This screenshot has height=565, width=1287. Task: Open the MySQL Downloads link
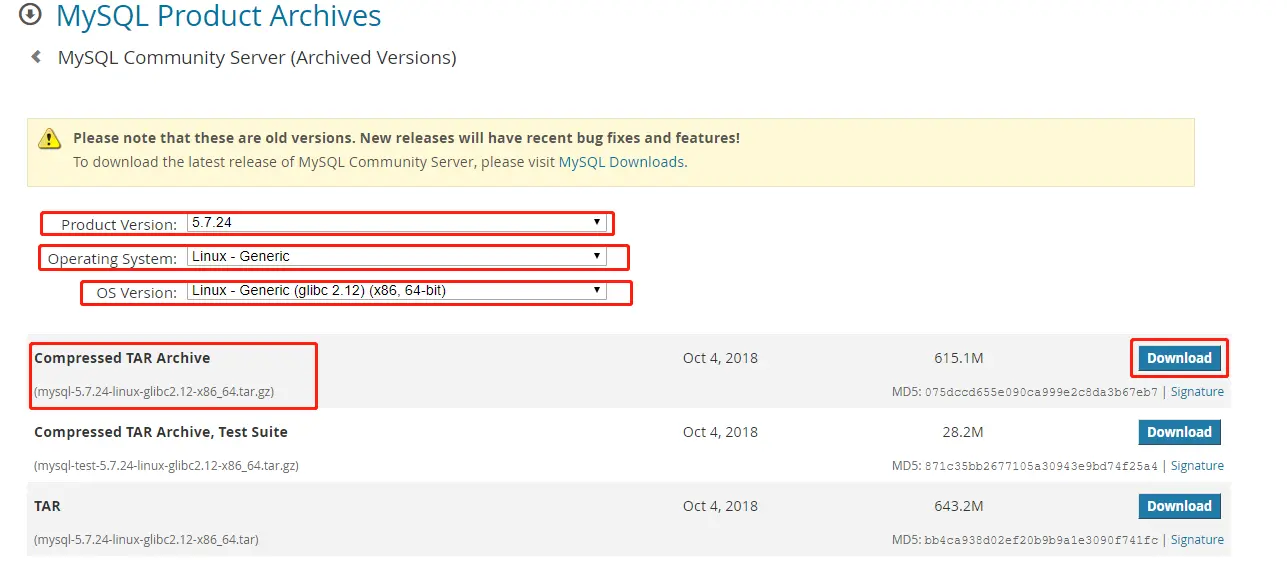pos(621,162)
